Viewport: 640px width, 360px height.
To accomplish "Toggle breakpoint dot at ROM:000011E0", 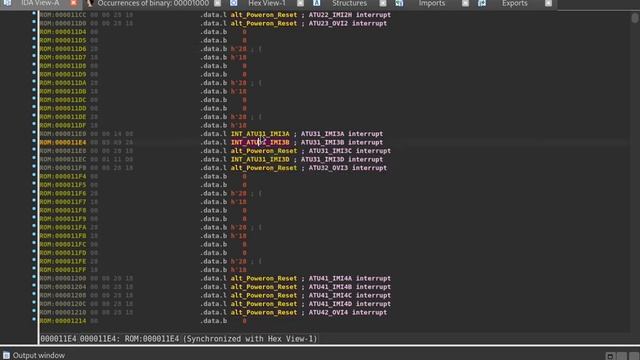I will (x=34, y=132).
